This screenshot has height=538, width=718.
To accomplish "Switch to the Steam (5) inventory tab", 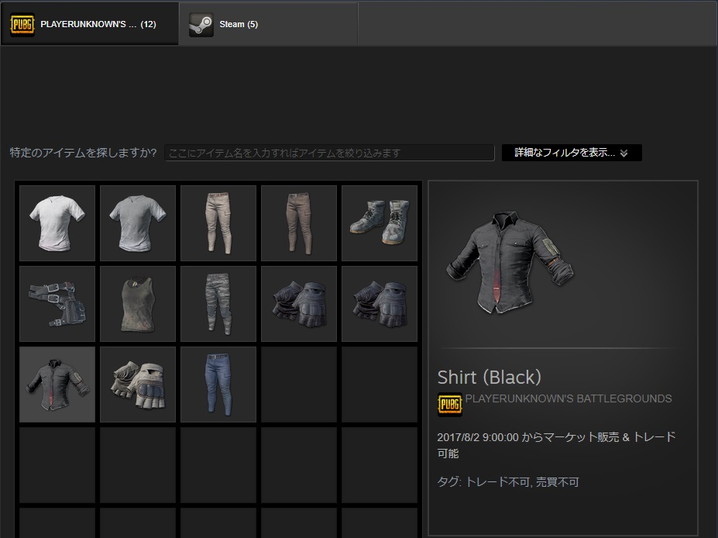I will pos(268,24).
